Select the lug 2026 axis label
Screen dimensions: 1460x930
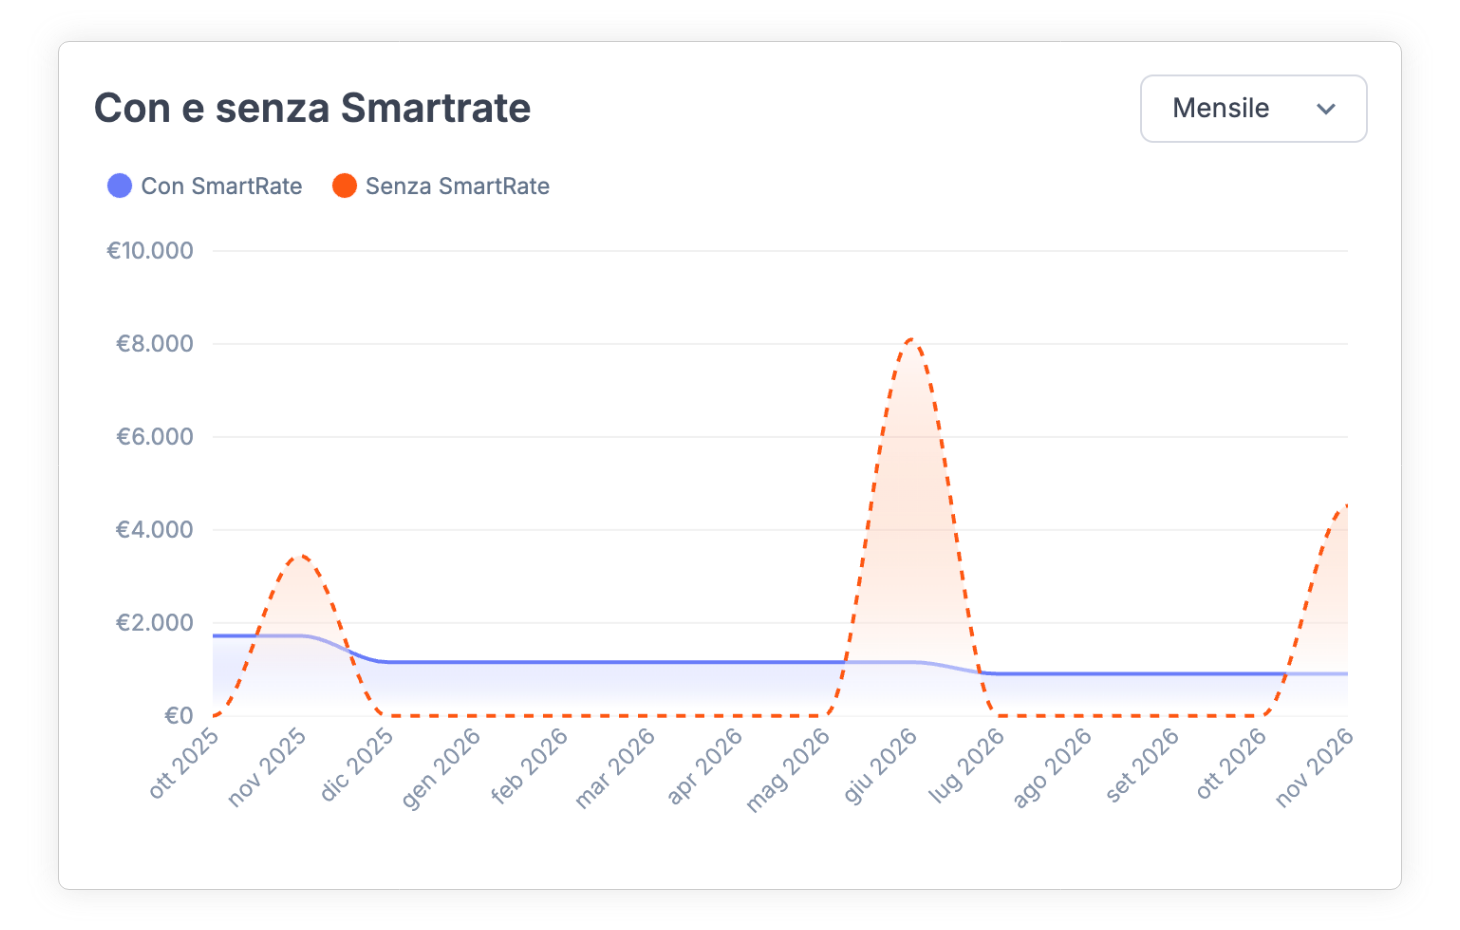(x=967, y=765)
